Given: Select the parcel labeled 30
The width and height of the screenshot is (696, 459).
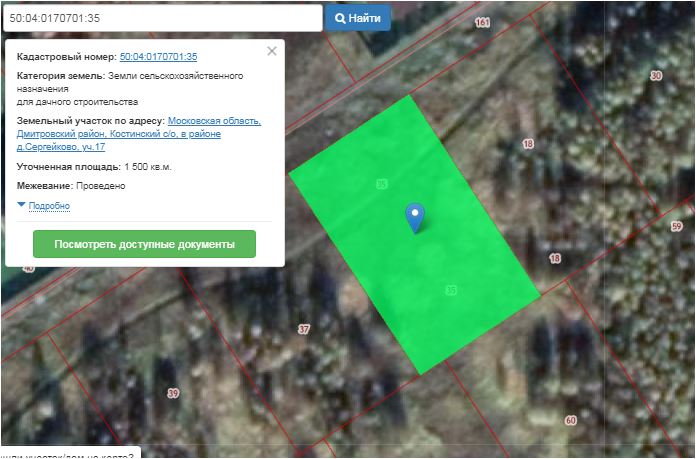Looking at the screenshot, I should click(x=656, y=76).
